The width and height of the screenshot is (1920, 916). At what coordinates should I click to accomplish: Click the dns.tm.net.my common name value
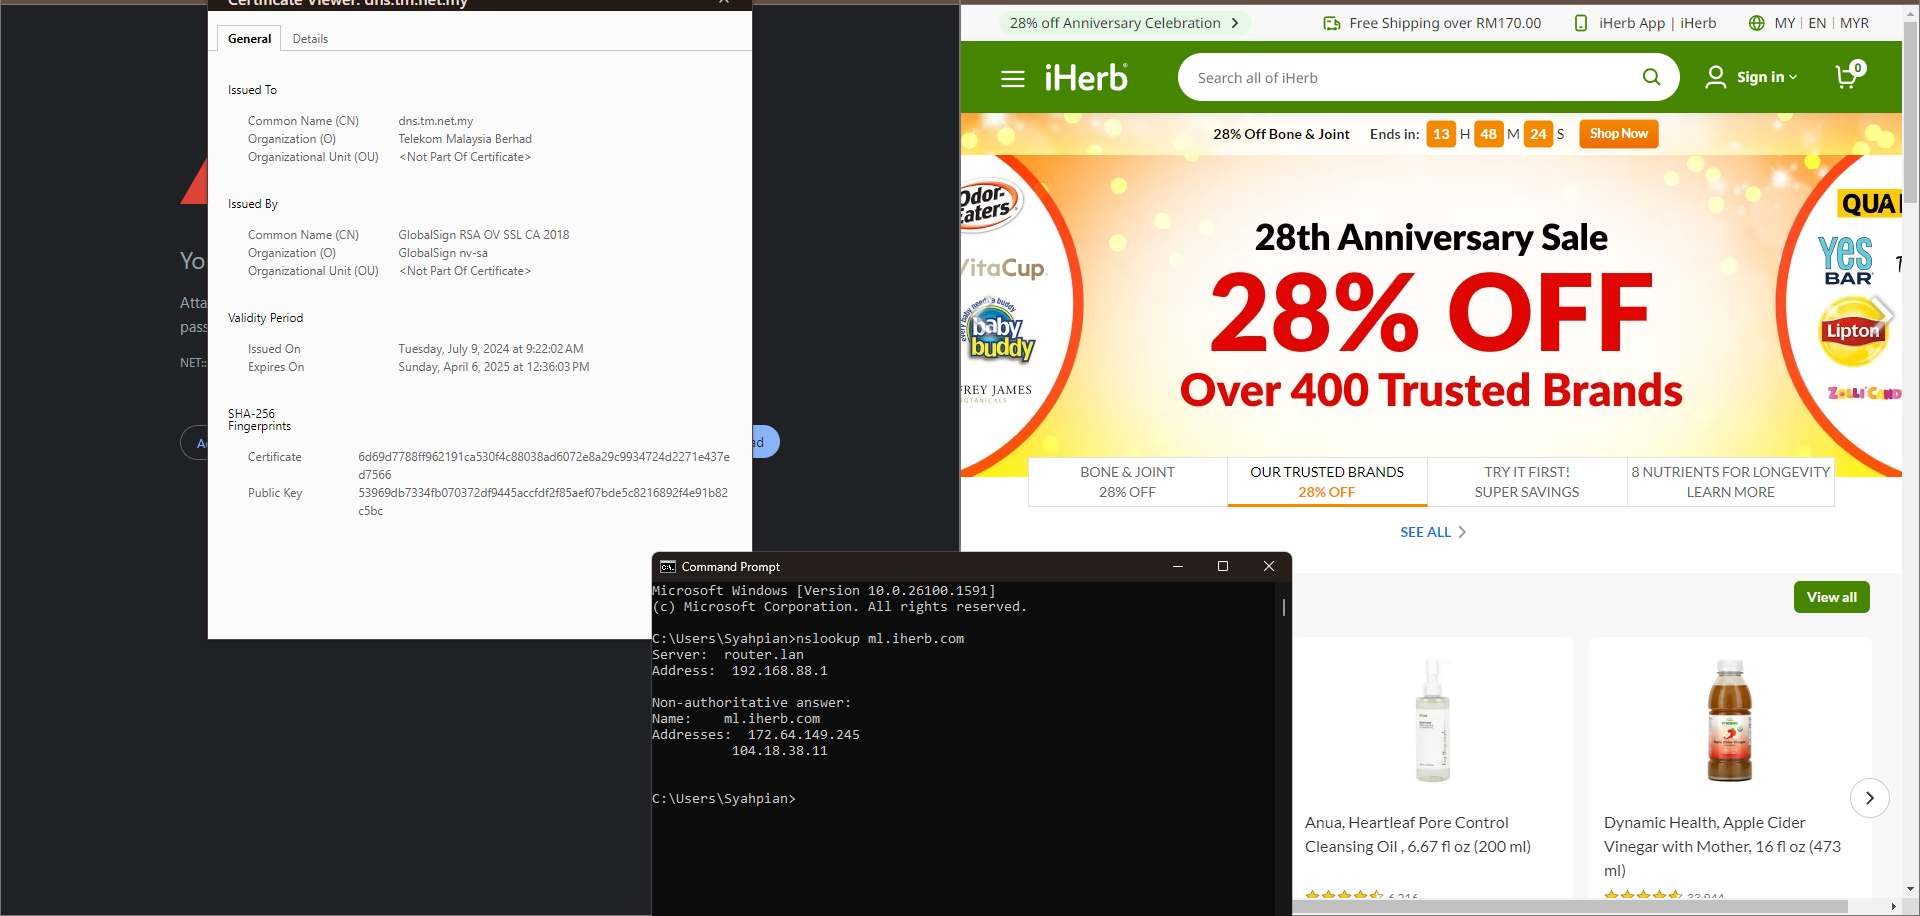[x=435, y=121]
